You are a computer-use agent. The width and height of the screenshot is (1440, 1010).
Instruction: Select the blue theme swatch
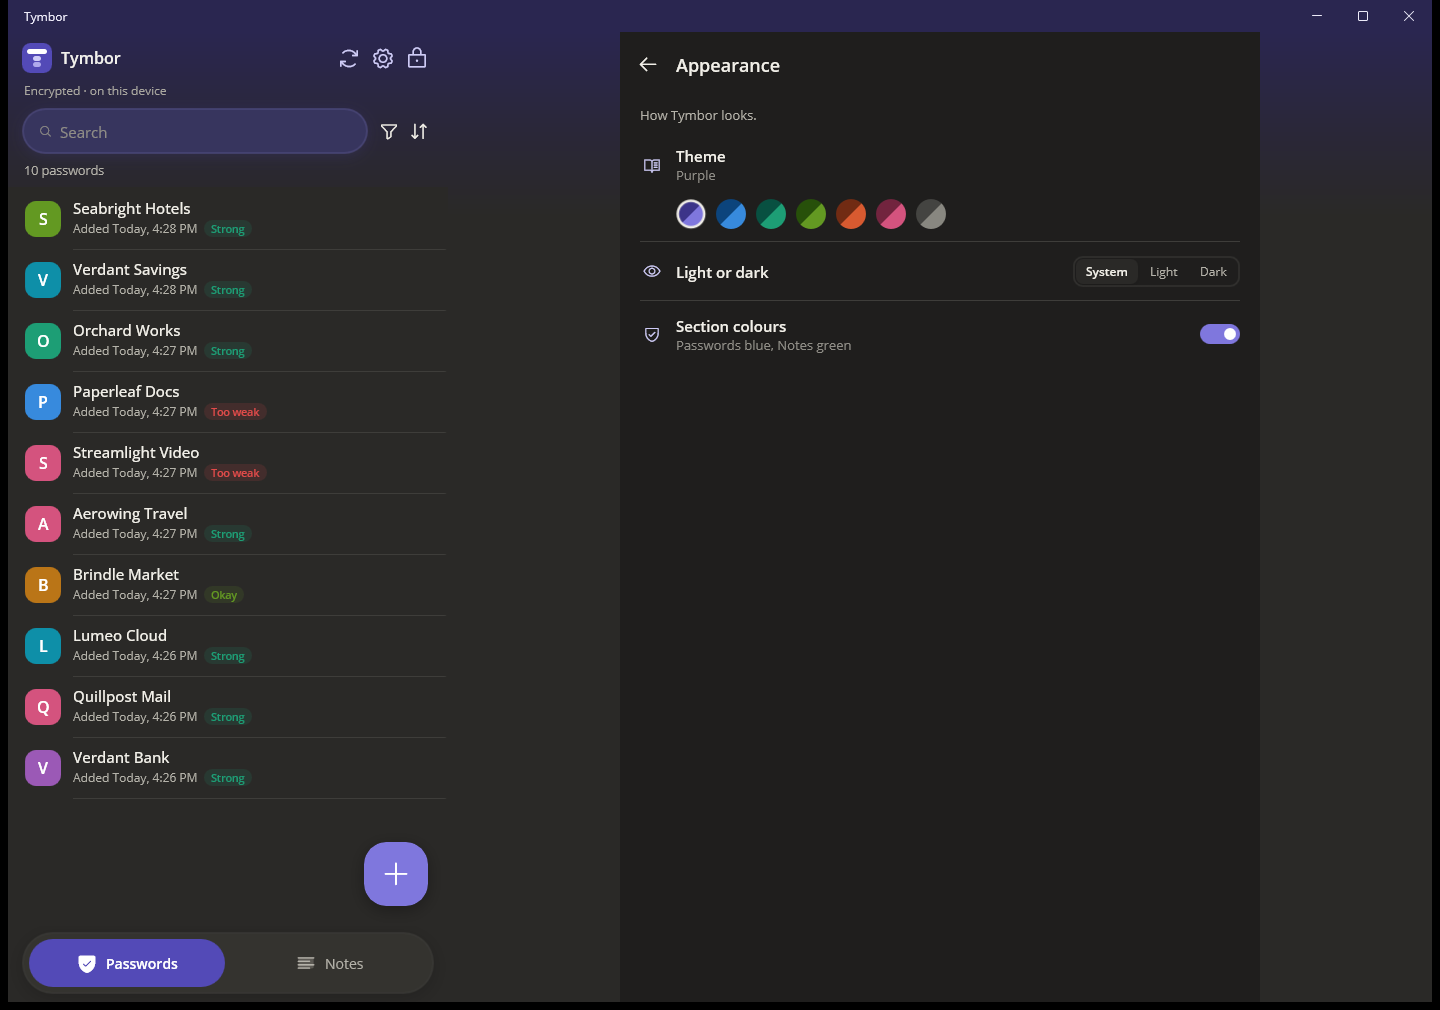731,214
